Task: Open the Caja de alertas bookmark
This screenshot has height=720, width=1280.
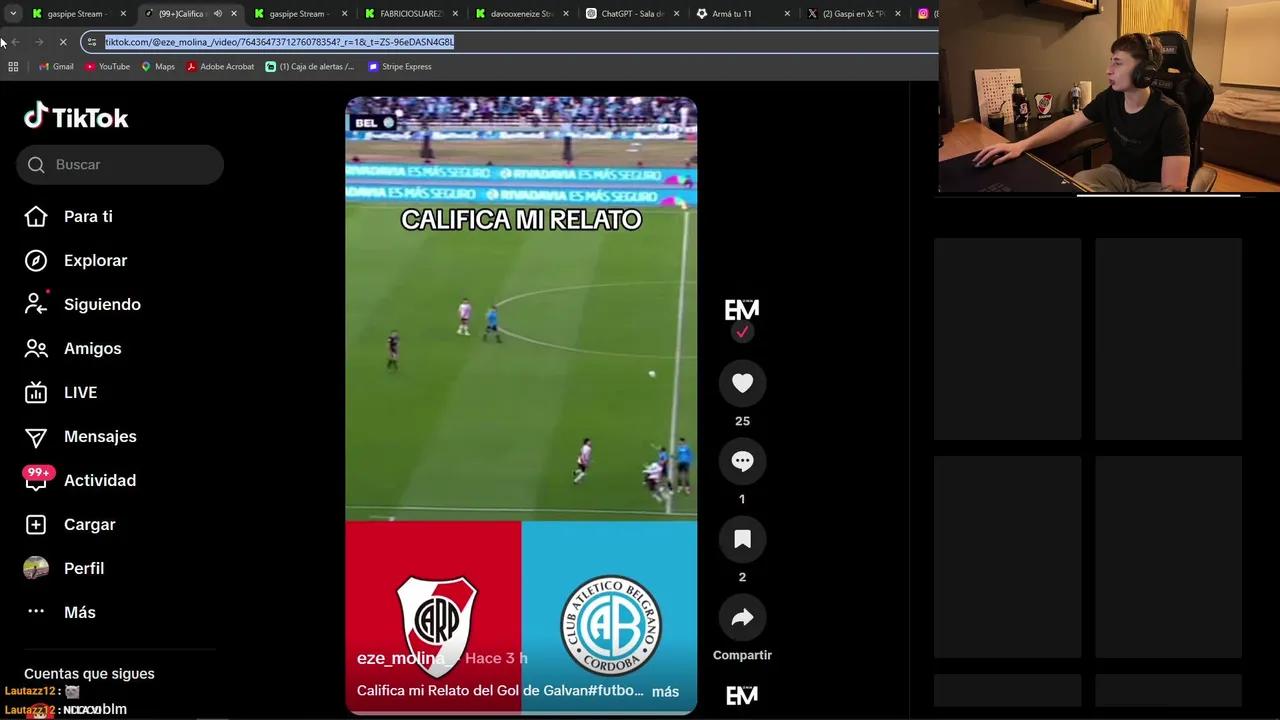Action: (310, 67)
